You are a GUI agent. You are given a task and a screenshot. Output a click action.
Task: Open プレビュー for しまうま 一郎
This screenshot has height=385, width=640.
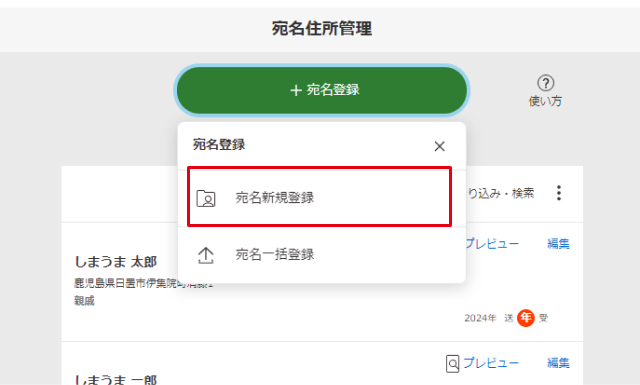pyautogui.click(x=491, y=363)
